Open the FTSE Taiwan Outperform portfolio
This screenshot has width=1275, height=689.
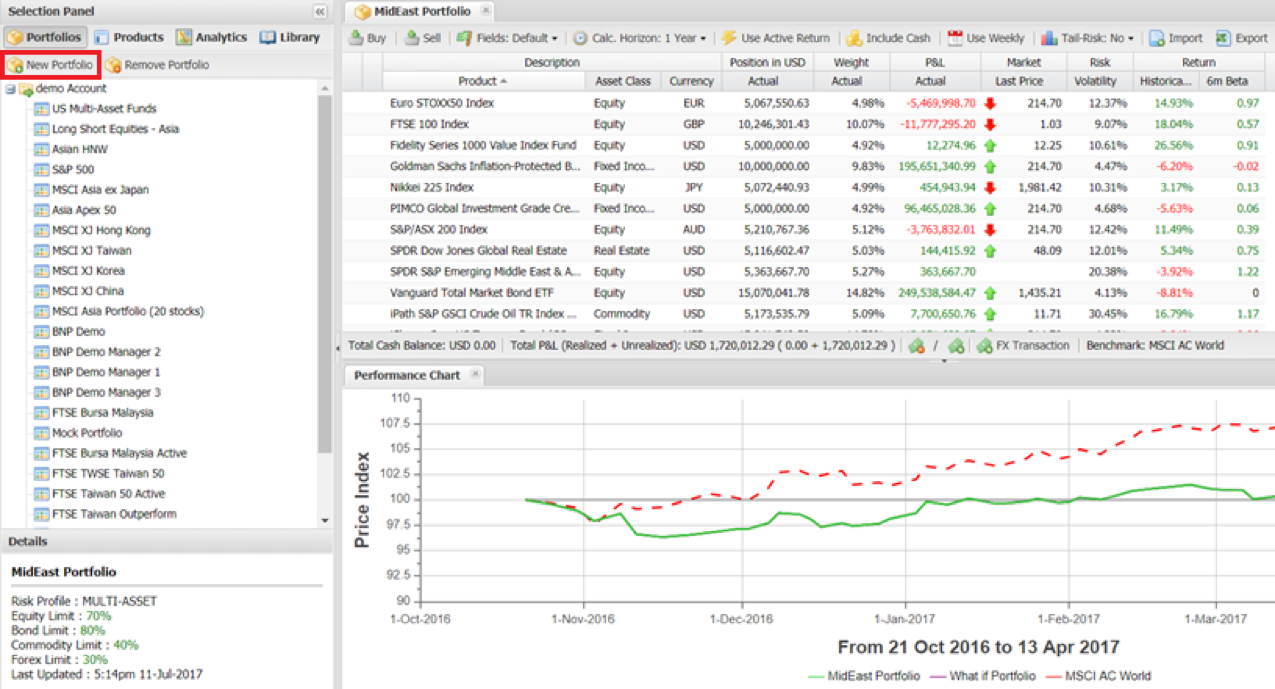pos(114,514)
